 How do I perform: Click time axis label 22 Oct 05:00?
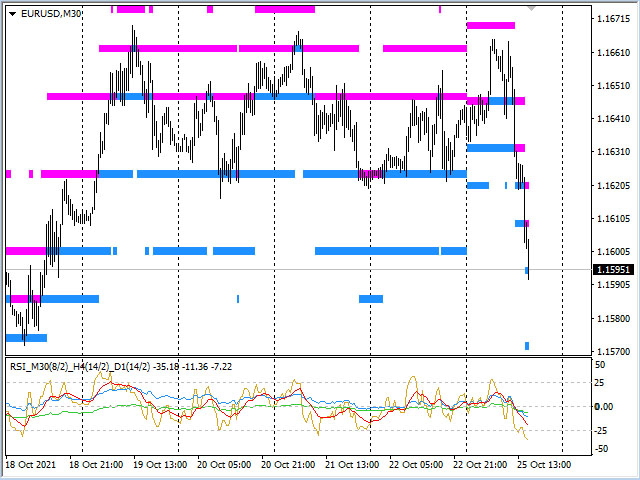click(416, 464)
